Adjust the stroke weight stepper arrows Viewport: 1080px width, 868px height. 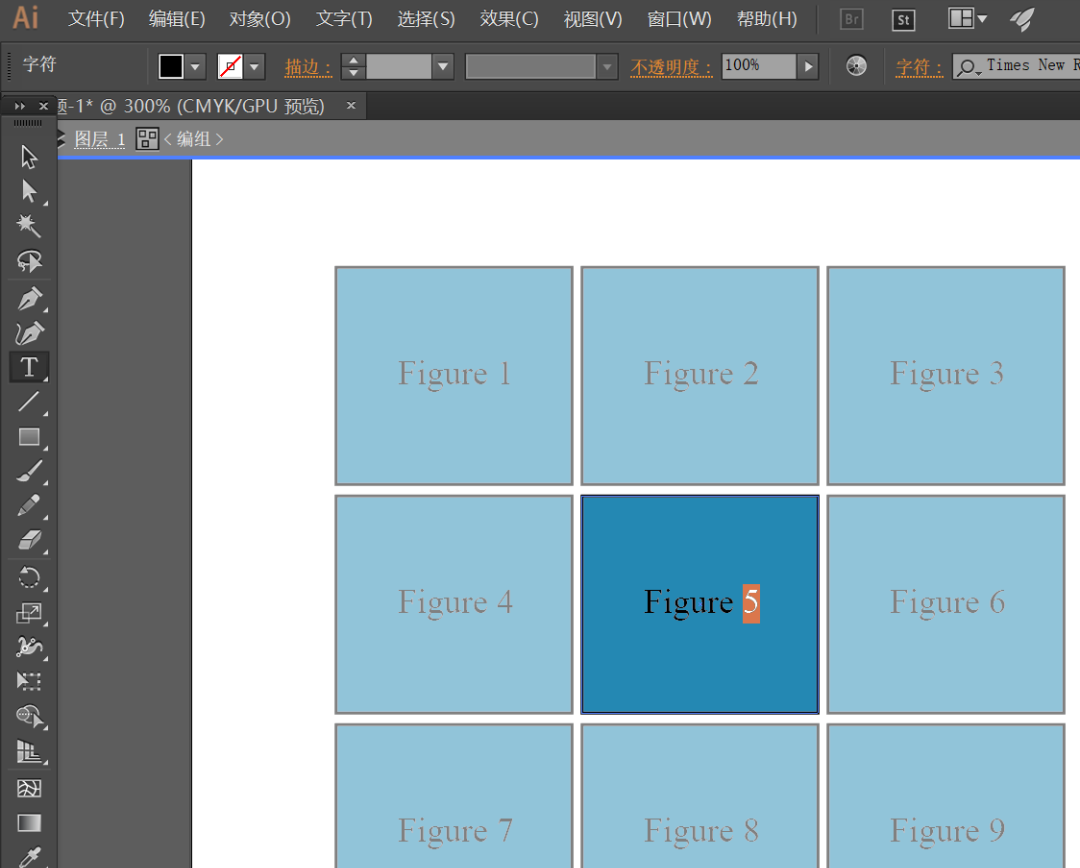[x=353, y=67]
